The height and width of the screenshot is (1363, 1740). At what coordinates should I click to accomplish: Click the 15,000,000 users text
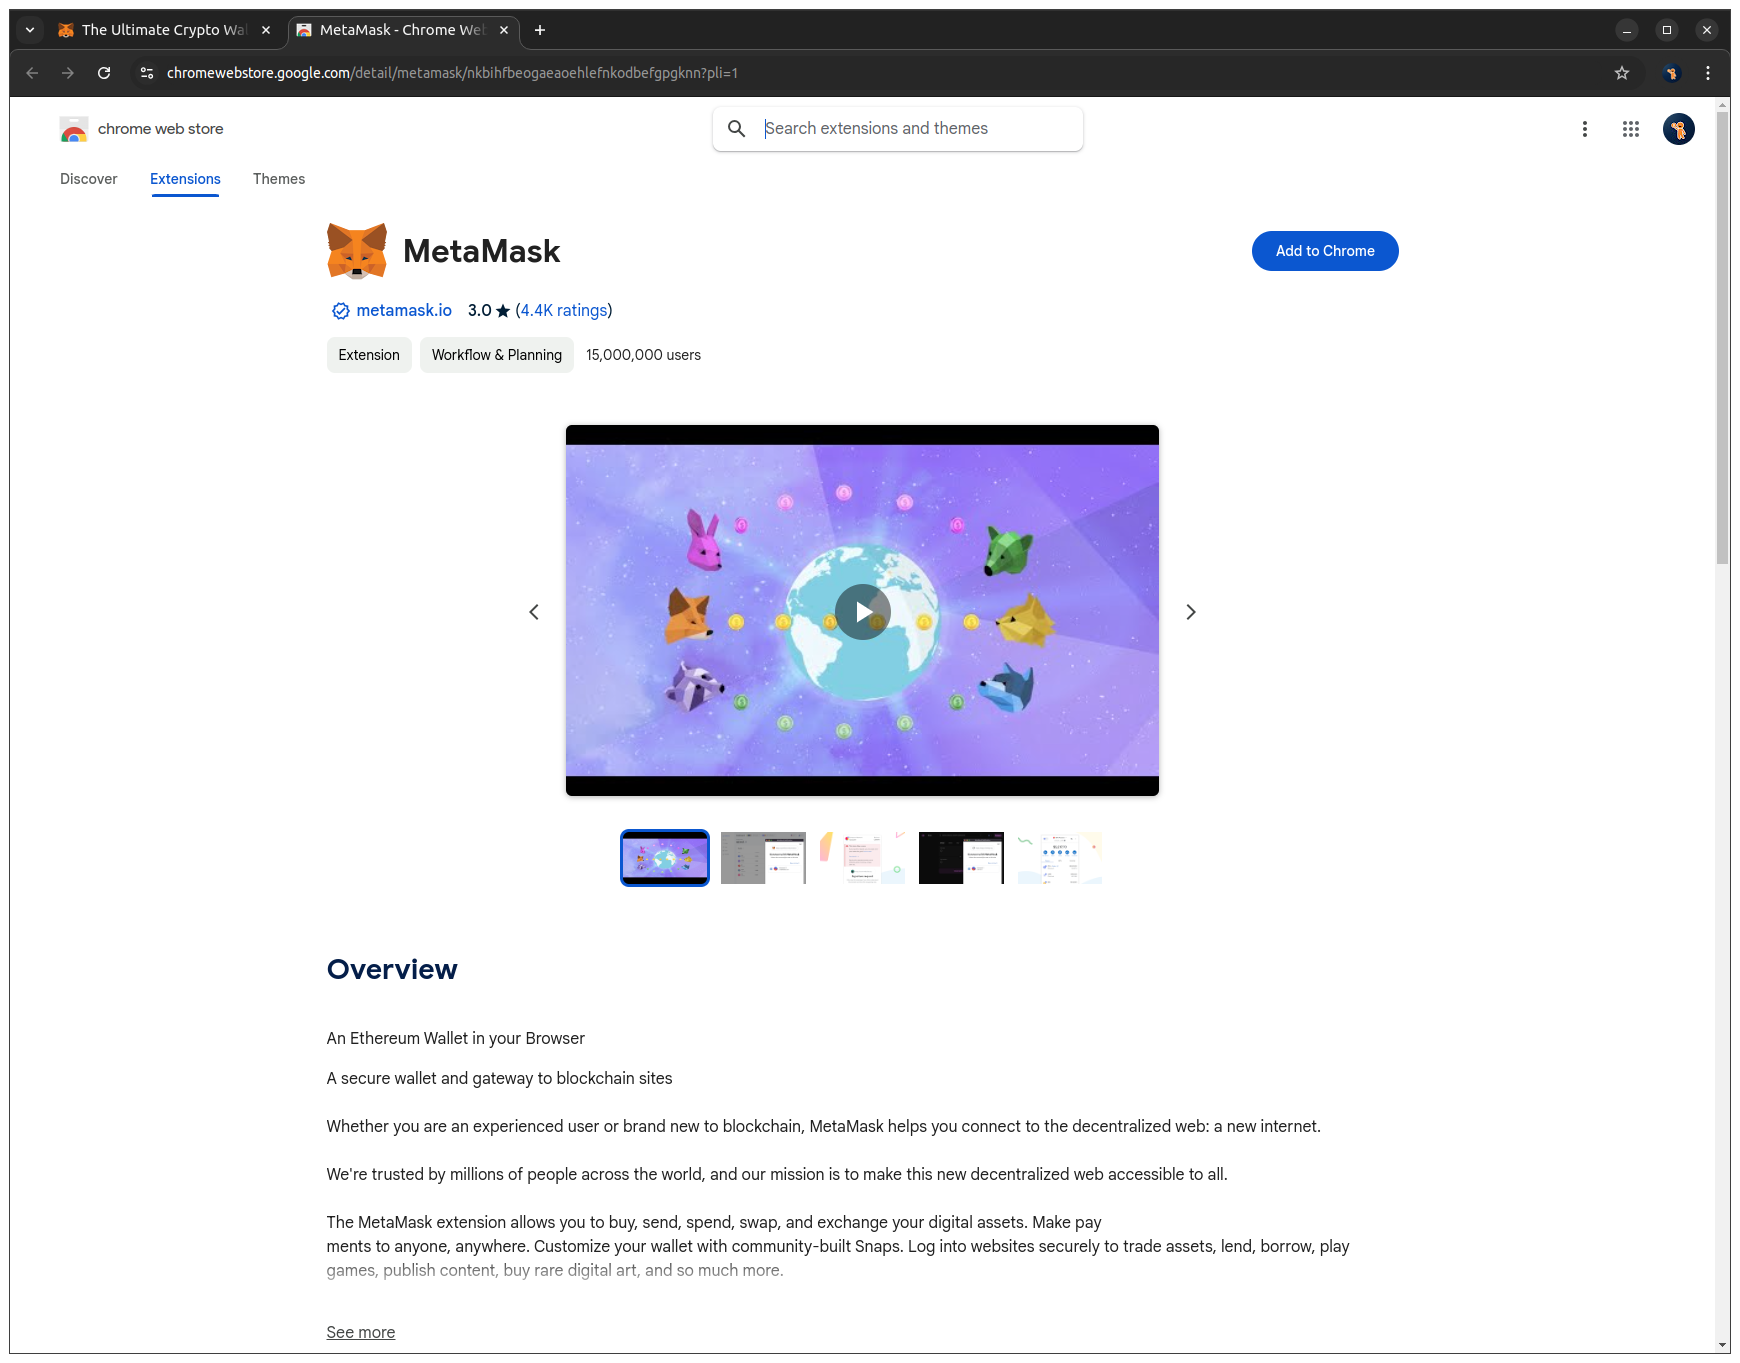tap(643, 355)
